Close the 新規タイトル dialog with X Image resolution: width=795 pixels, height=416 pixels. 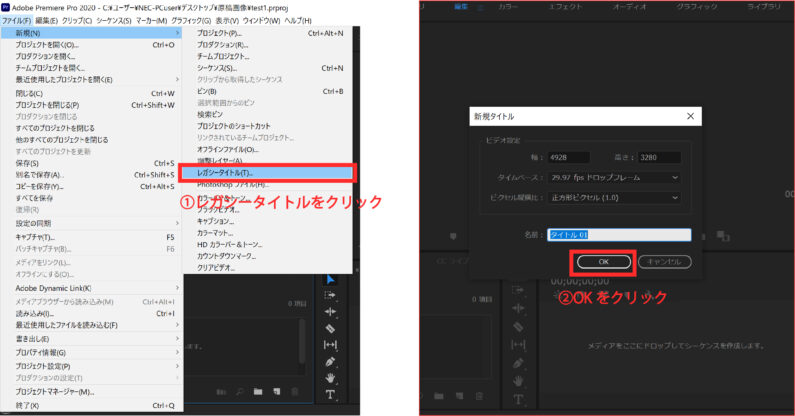[x=692, y=117]
